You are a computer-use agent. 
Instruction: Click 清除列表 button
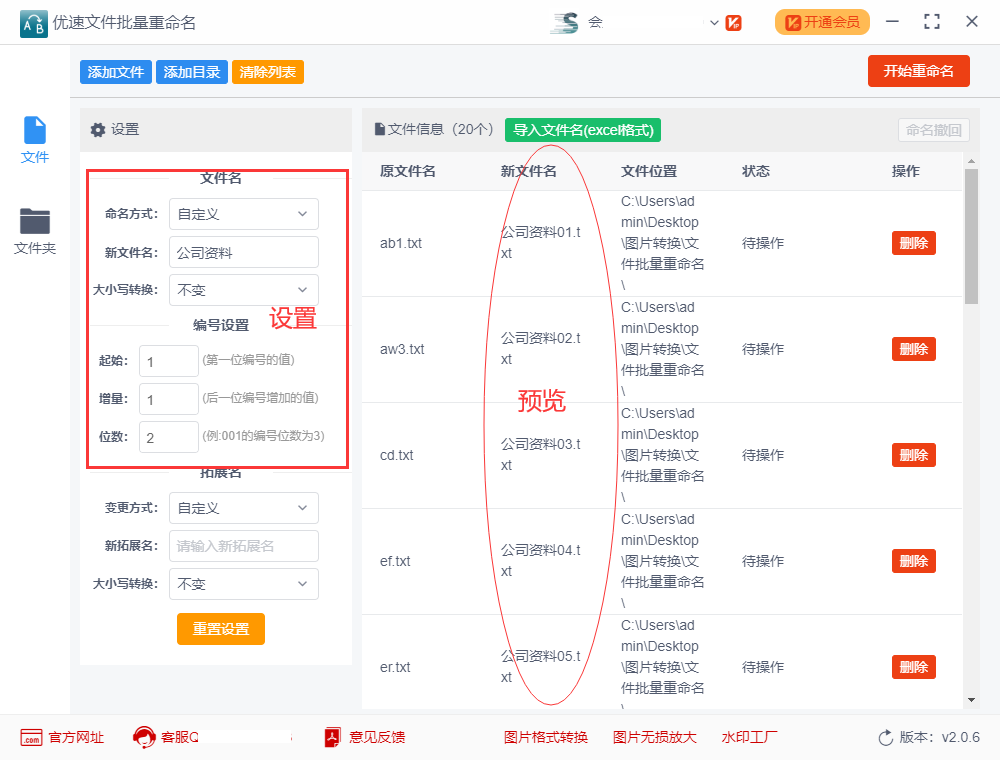click(x=268, y=72)
